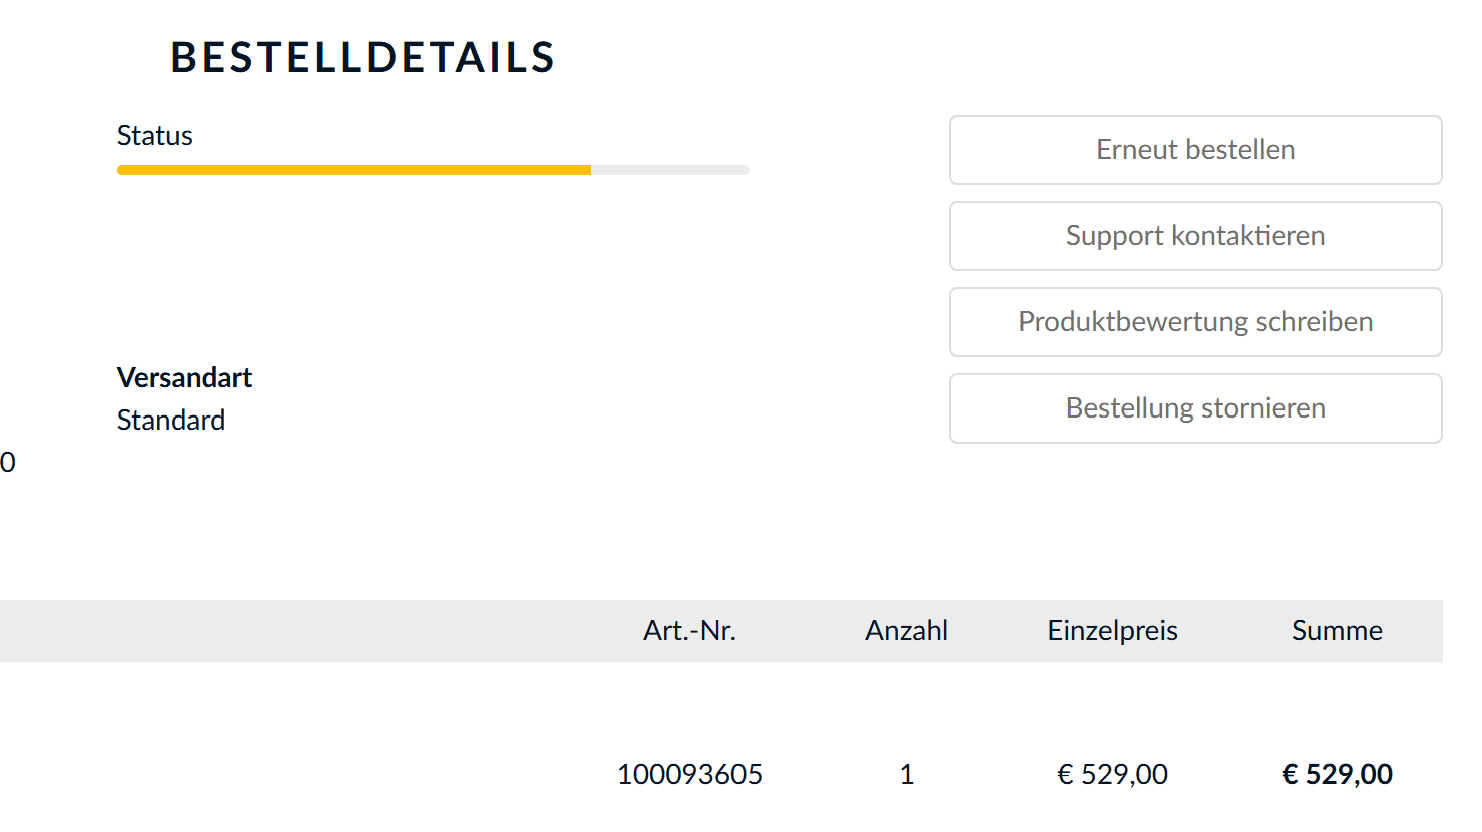Click the Summe column header

pyautogui.click(x=1337, y=631)
